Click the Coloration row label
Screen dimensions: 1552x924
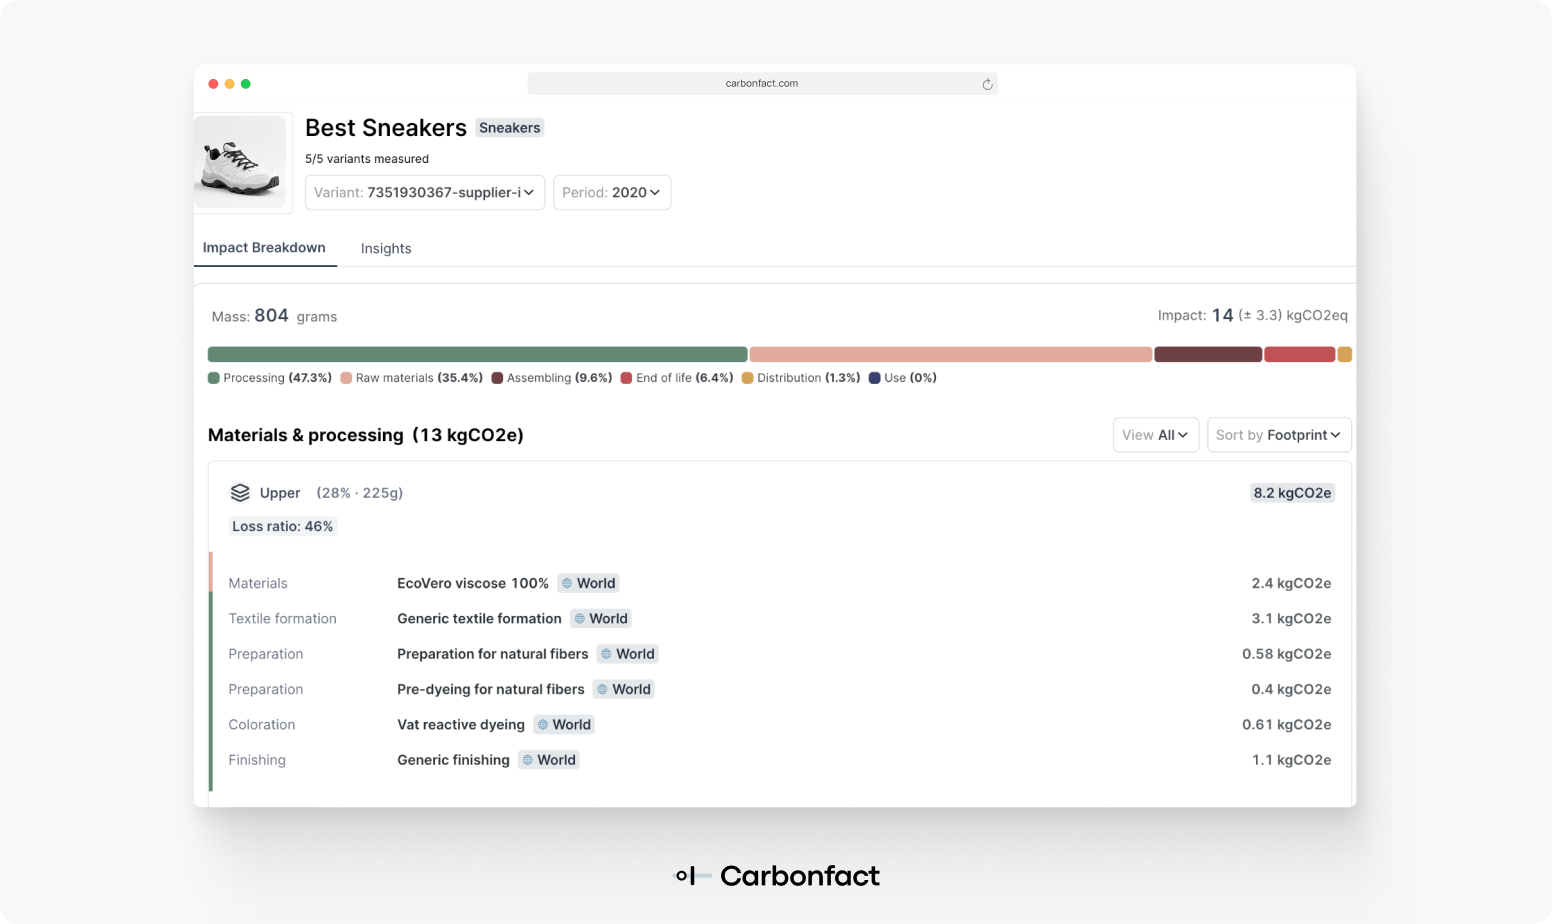click(262, 725)
